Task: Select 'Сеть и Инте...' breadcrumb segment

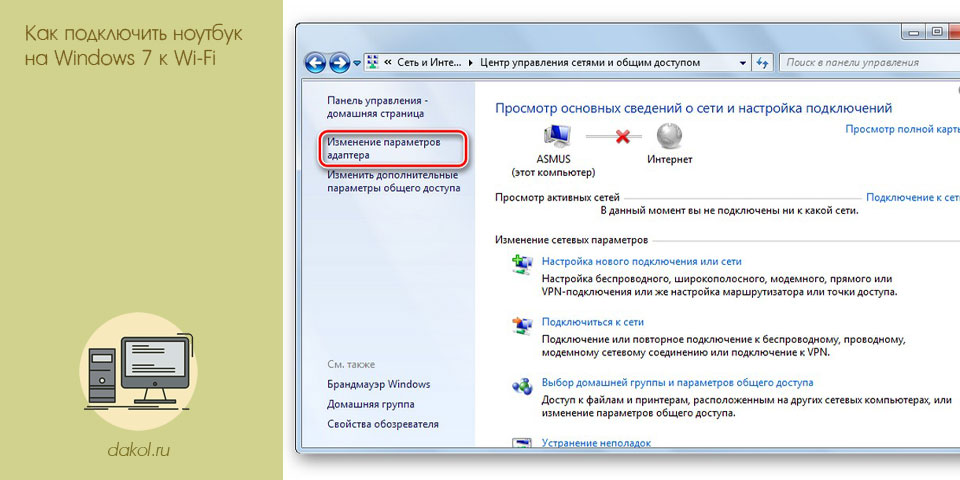Action: [x=429, y=62]
